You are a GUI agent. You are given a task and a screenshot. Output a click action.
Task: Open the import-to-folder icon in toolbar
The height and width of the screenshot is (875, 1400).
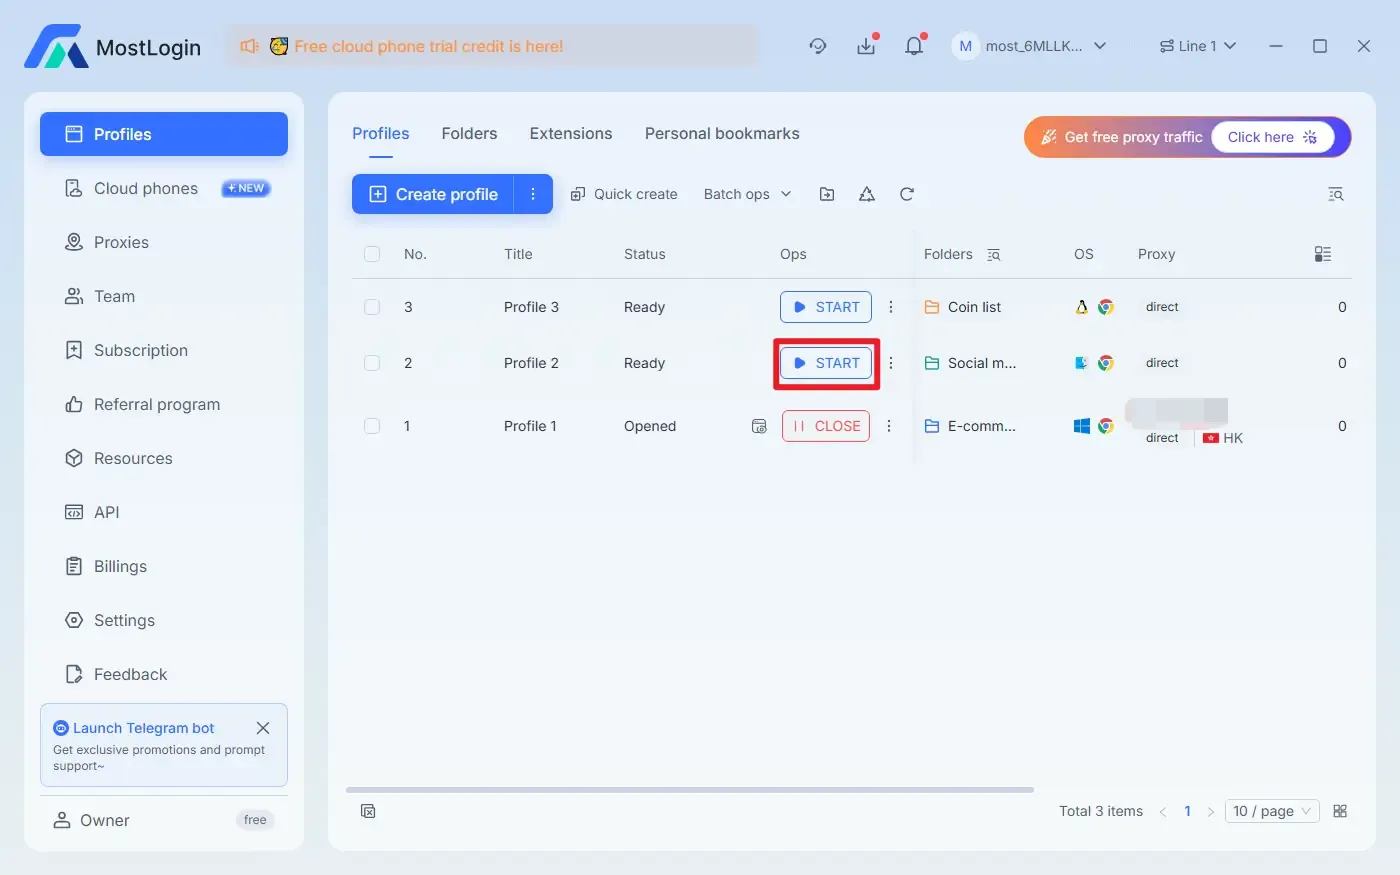pos(827,193)
